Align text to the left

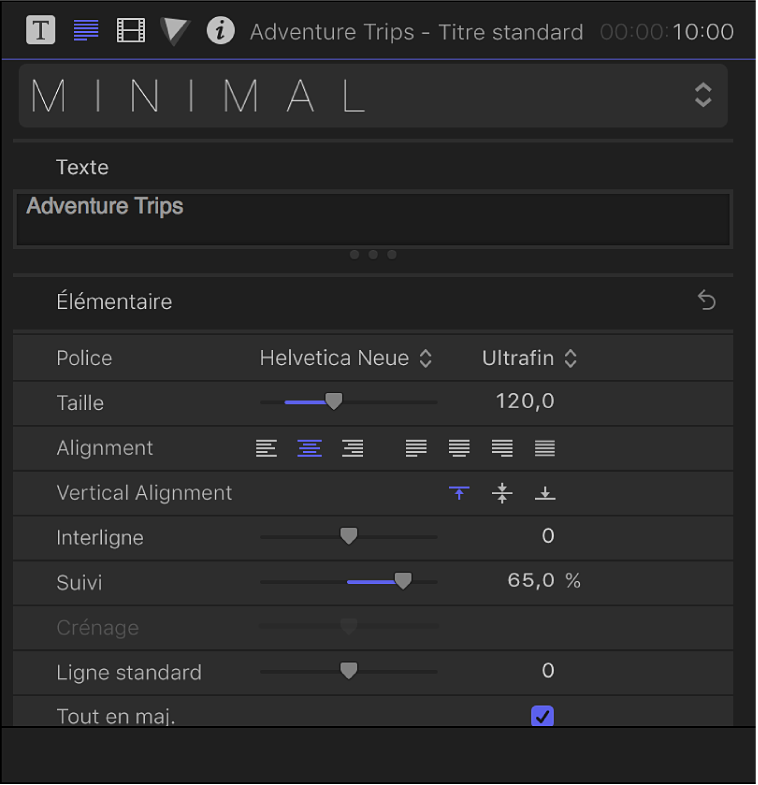click(x=267, y=448)
